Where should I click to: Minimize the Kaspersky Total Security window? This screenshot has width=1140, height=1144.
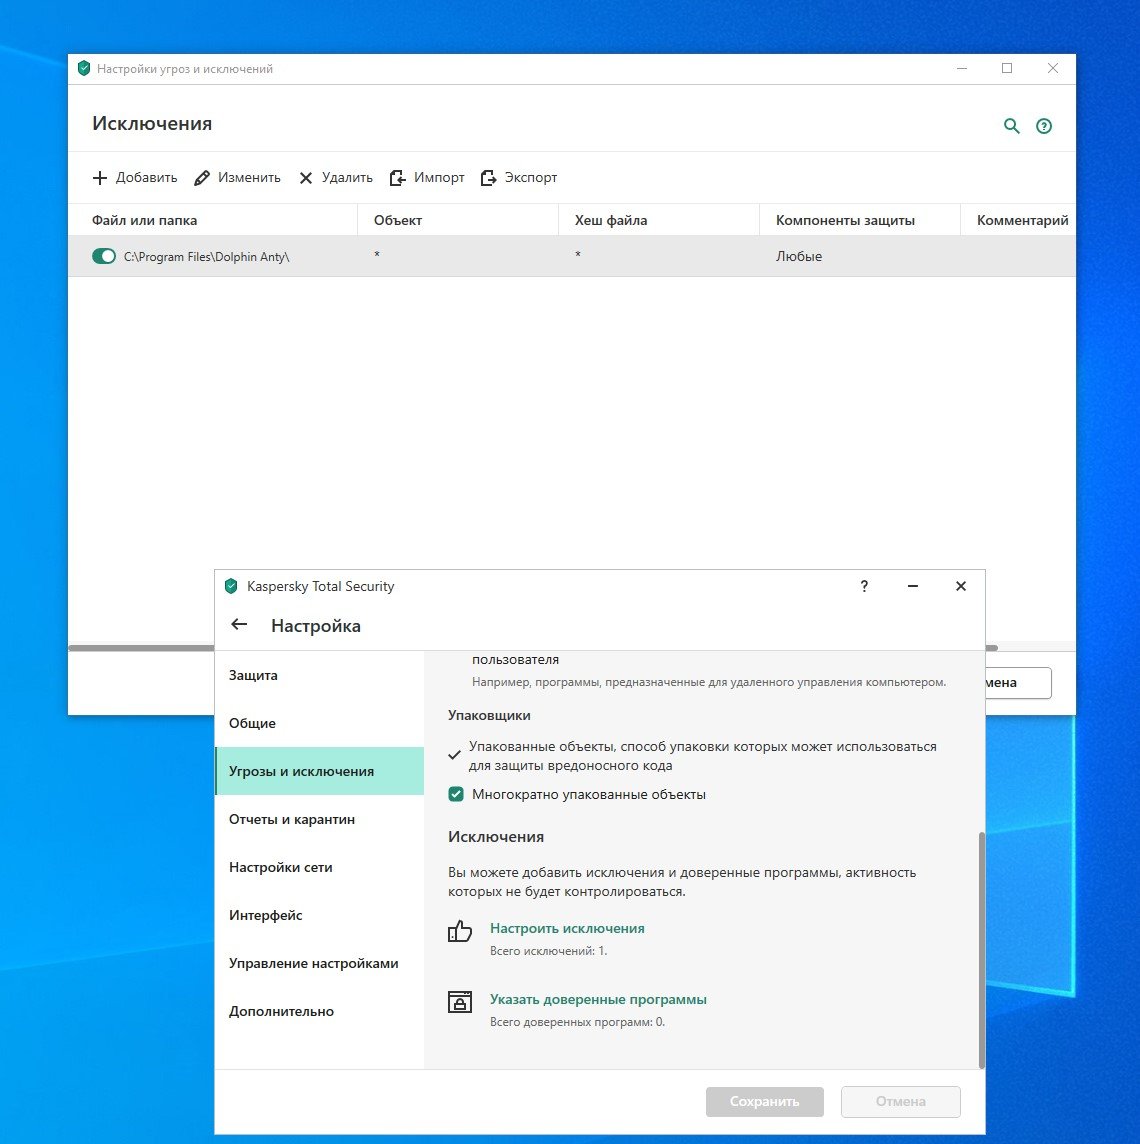coord(912,586)
